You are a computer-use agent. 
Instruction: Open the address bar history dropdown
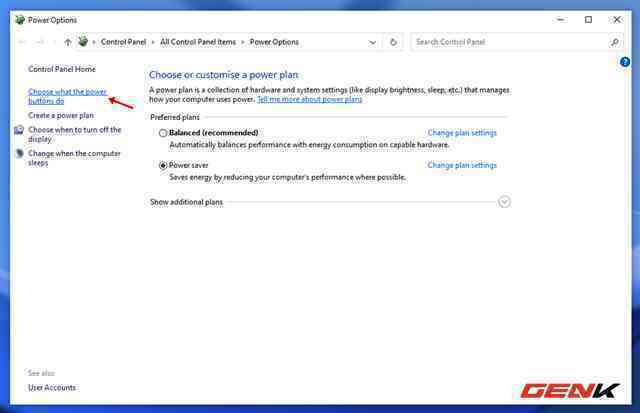click(372, 42)
